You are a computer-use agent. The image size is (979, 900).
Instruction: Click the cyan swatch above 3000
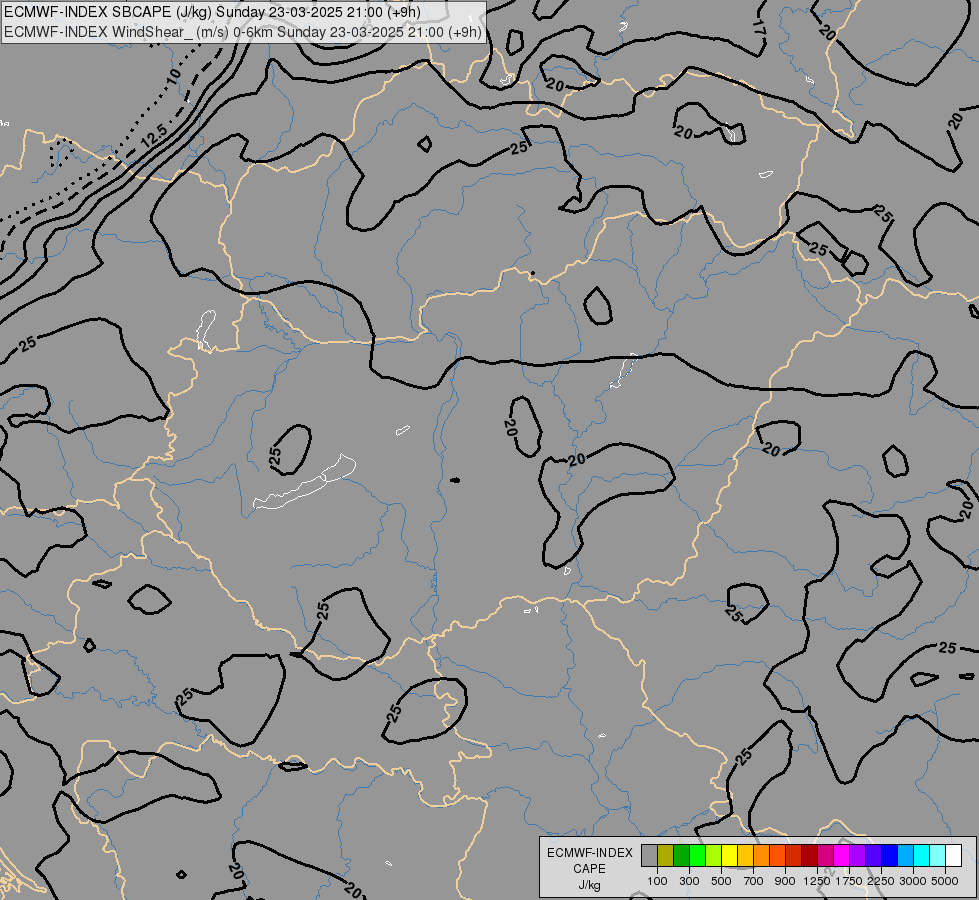921,856
